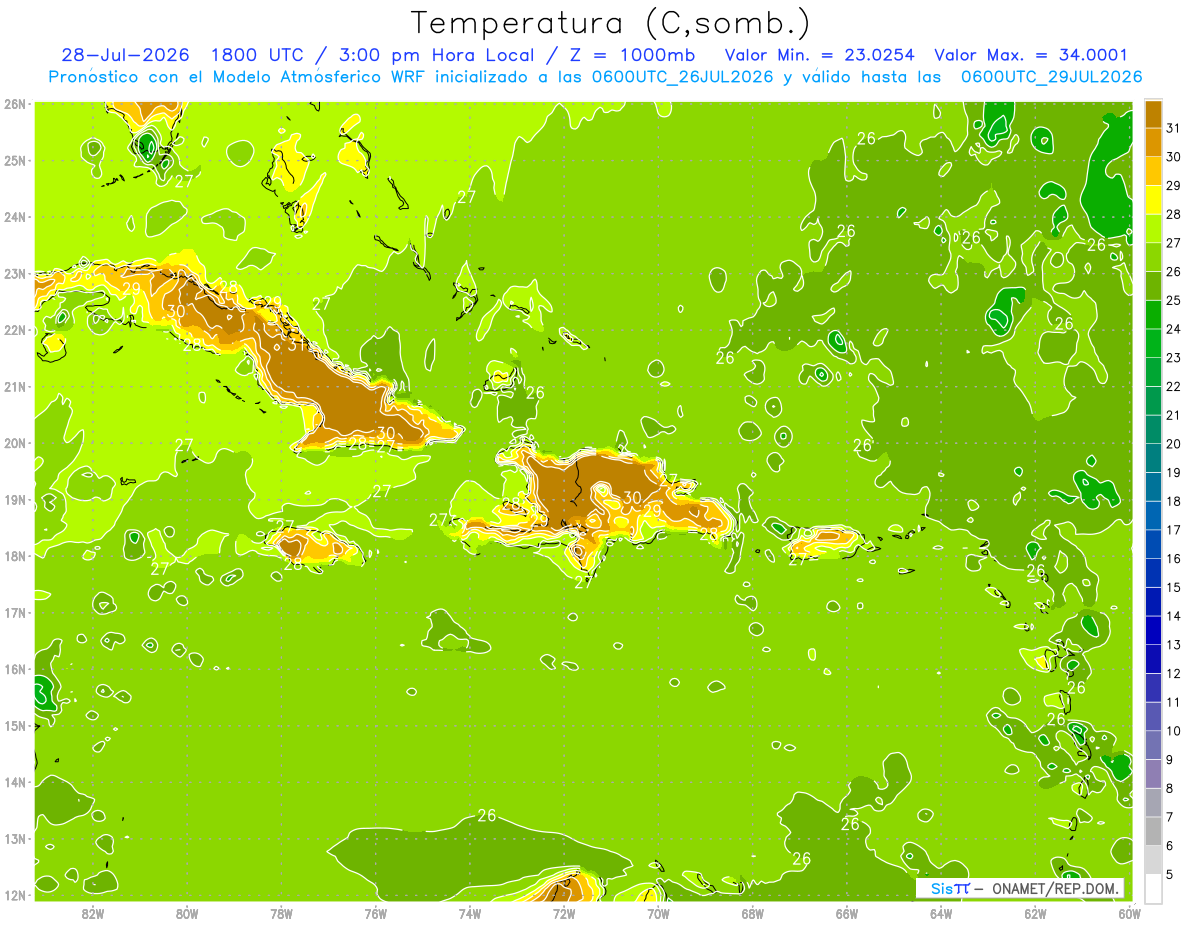Click the "24N" latitude axis label
1200x927 pixels.
click(x=14, y=217)
